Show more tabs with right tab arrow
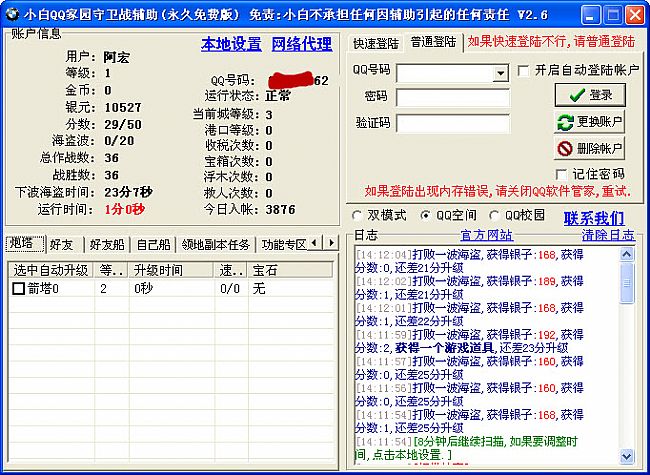 331,243
